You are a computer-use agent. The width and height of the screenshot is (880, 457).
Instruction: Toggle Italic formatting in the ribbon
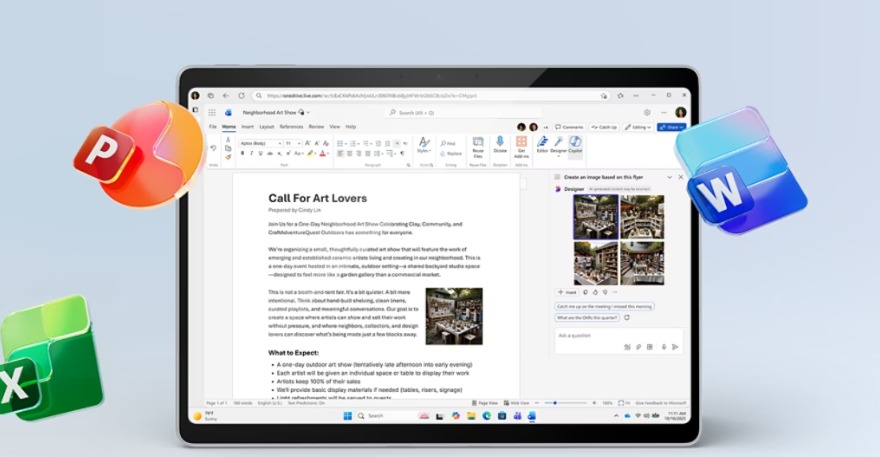(x=251, y=153)
